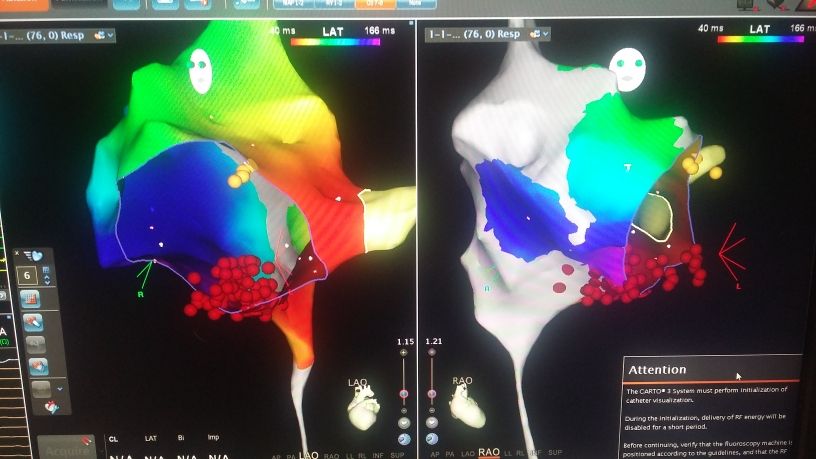Viewport: 816px width, 459px height.
Task: Click the zoom-in plus on left view
Action: [x=404, y=352]
